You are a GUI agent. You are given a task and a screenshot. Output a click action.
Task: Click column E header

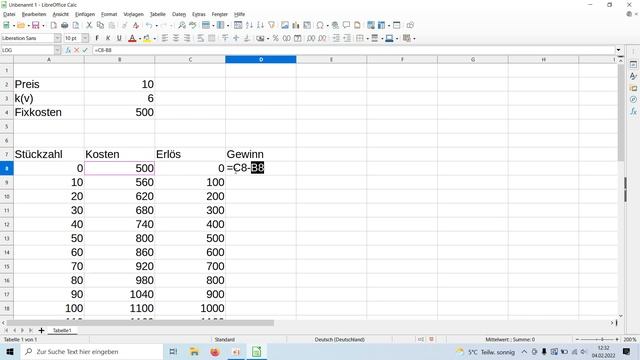coord(331,60)
